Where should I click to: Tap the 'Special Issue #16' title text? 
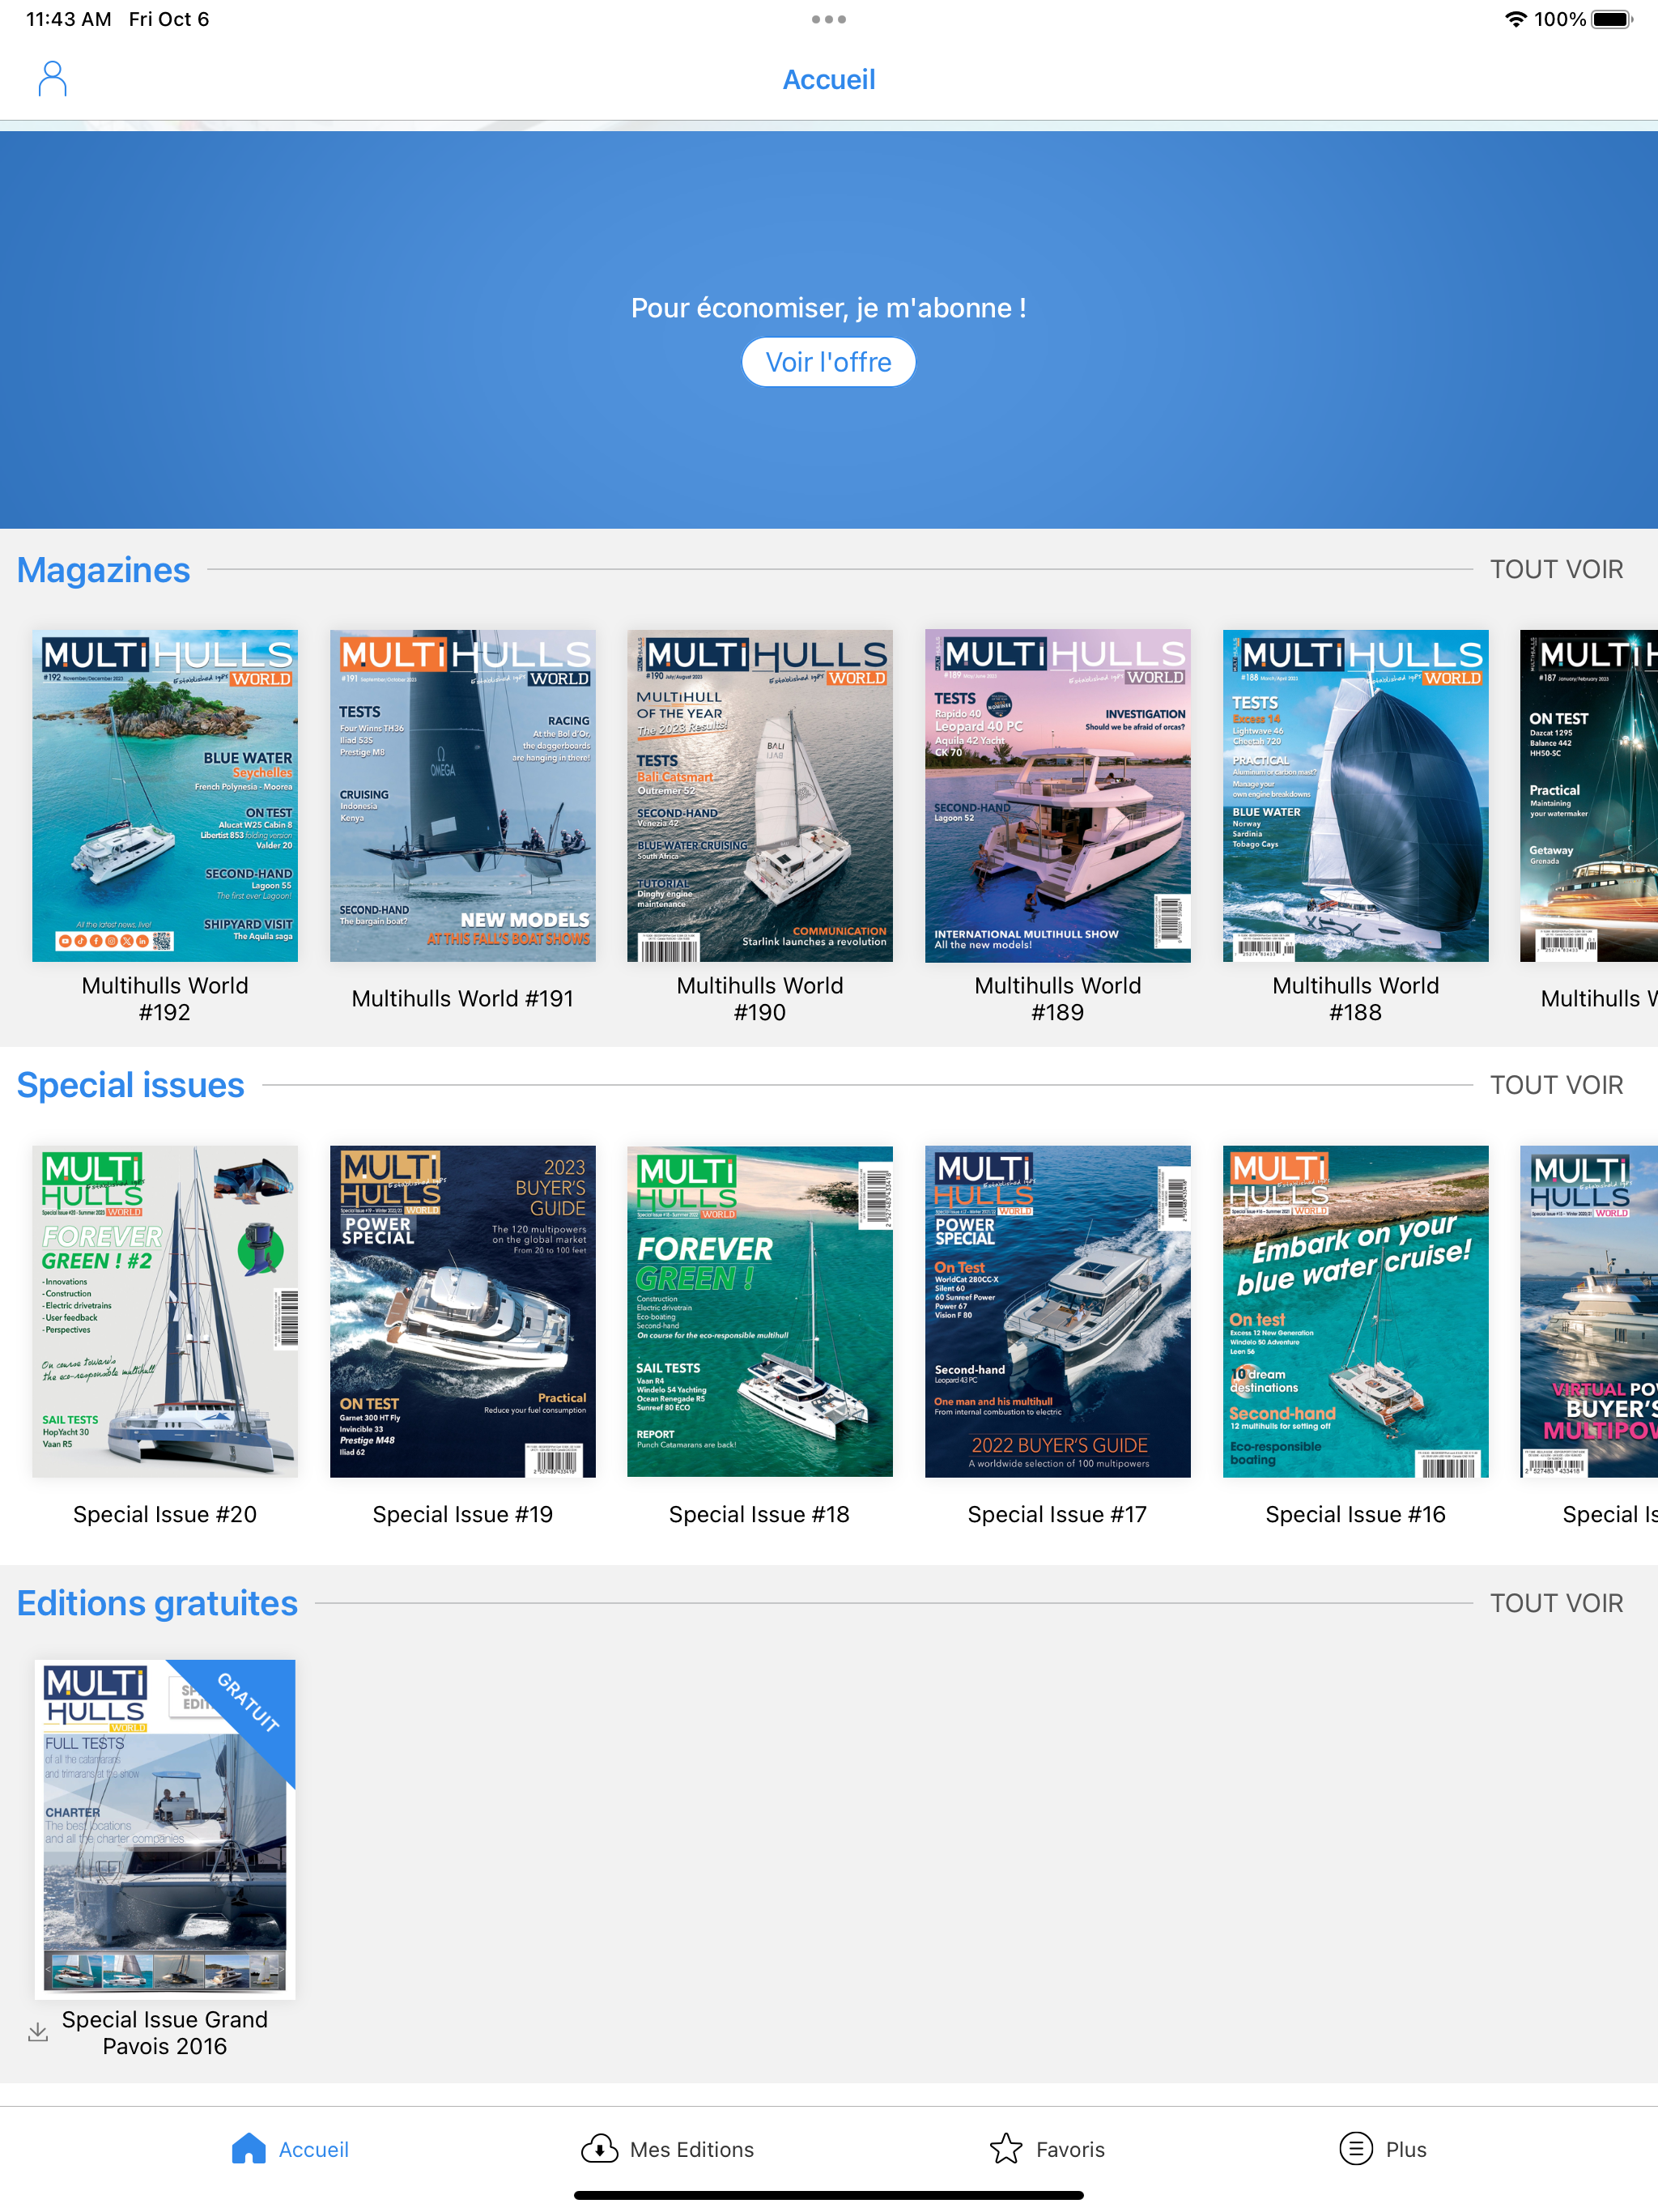pyautogui.click(x=1356, y=1514)
